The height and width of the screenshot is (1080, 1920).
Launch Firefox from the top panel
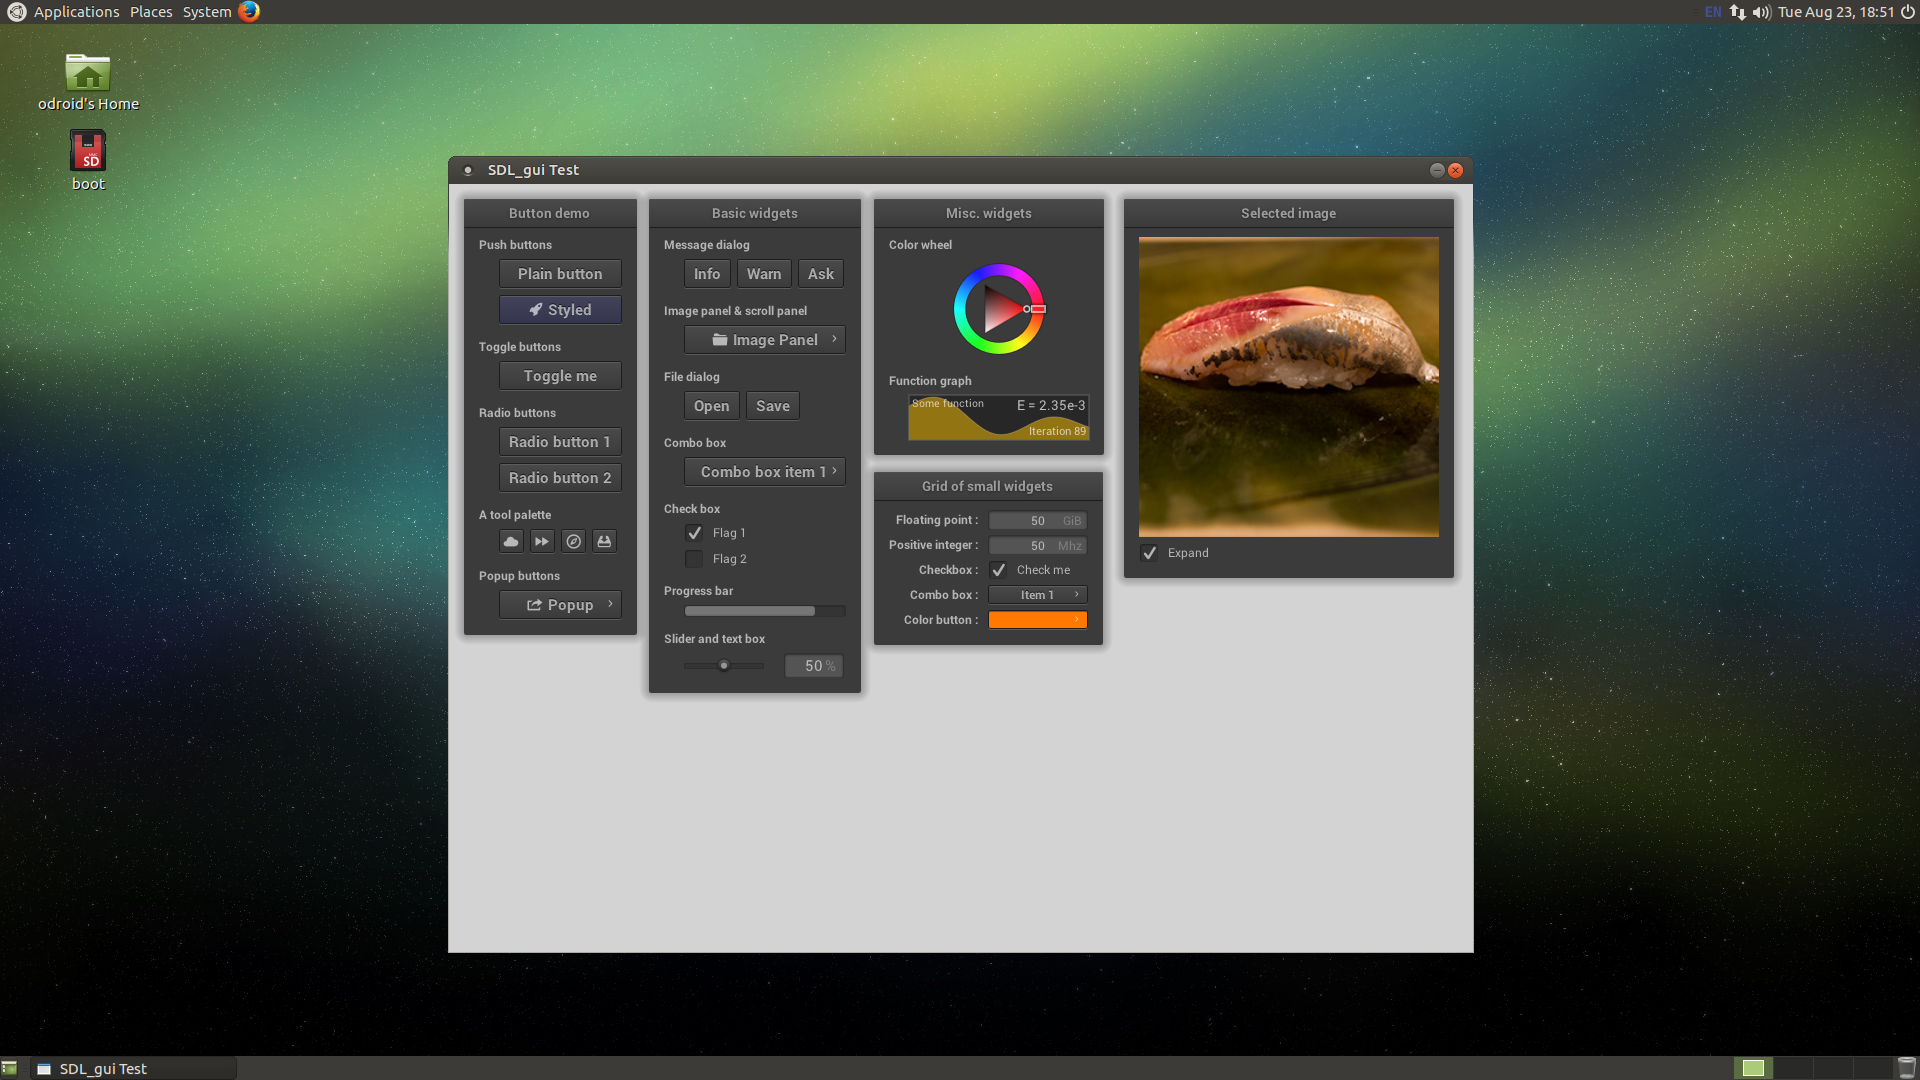pos(249,12)
